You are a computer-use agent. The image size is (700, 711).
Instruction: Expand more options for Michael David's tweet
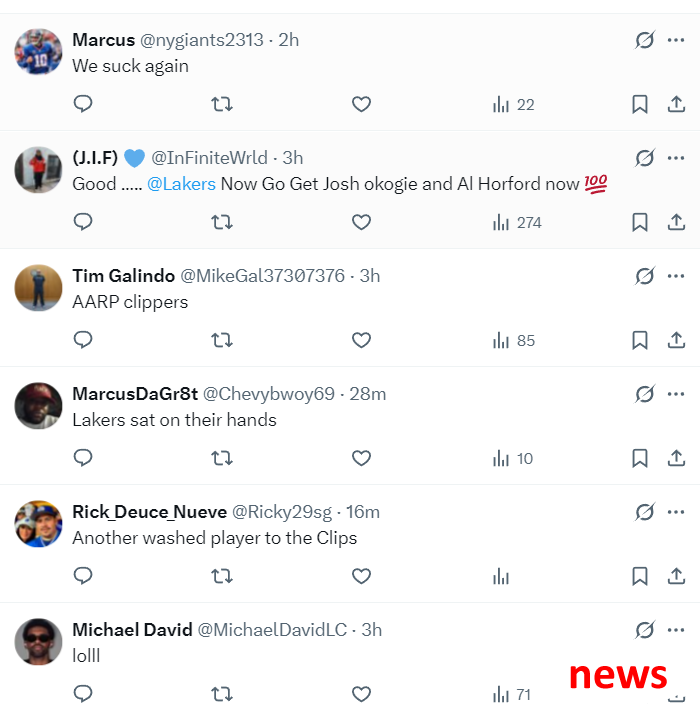tap(676, 630)
